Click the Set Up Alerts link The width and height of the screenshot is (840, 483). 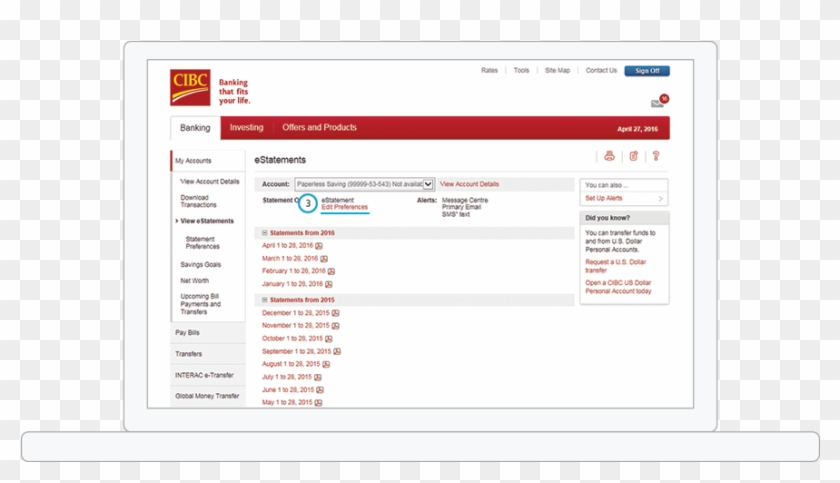coord(604,198)
